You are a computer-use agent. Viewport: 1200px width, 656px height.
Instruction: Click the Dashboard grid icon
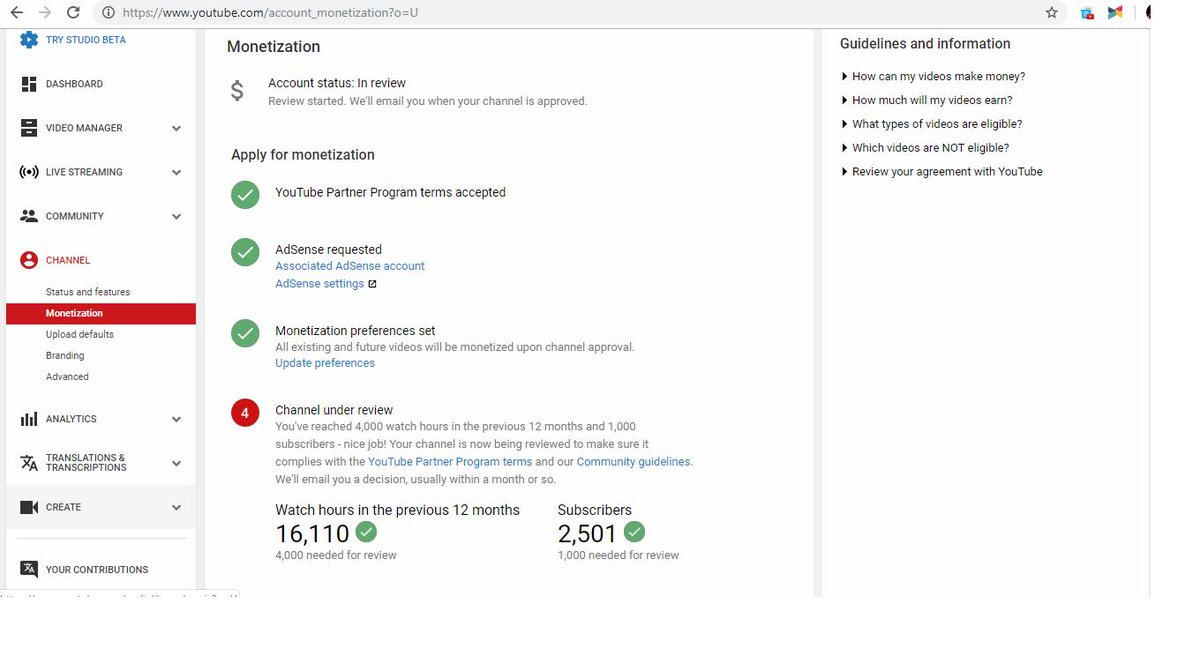[29, 84]
